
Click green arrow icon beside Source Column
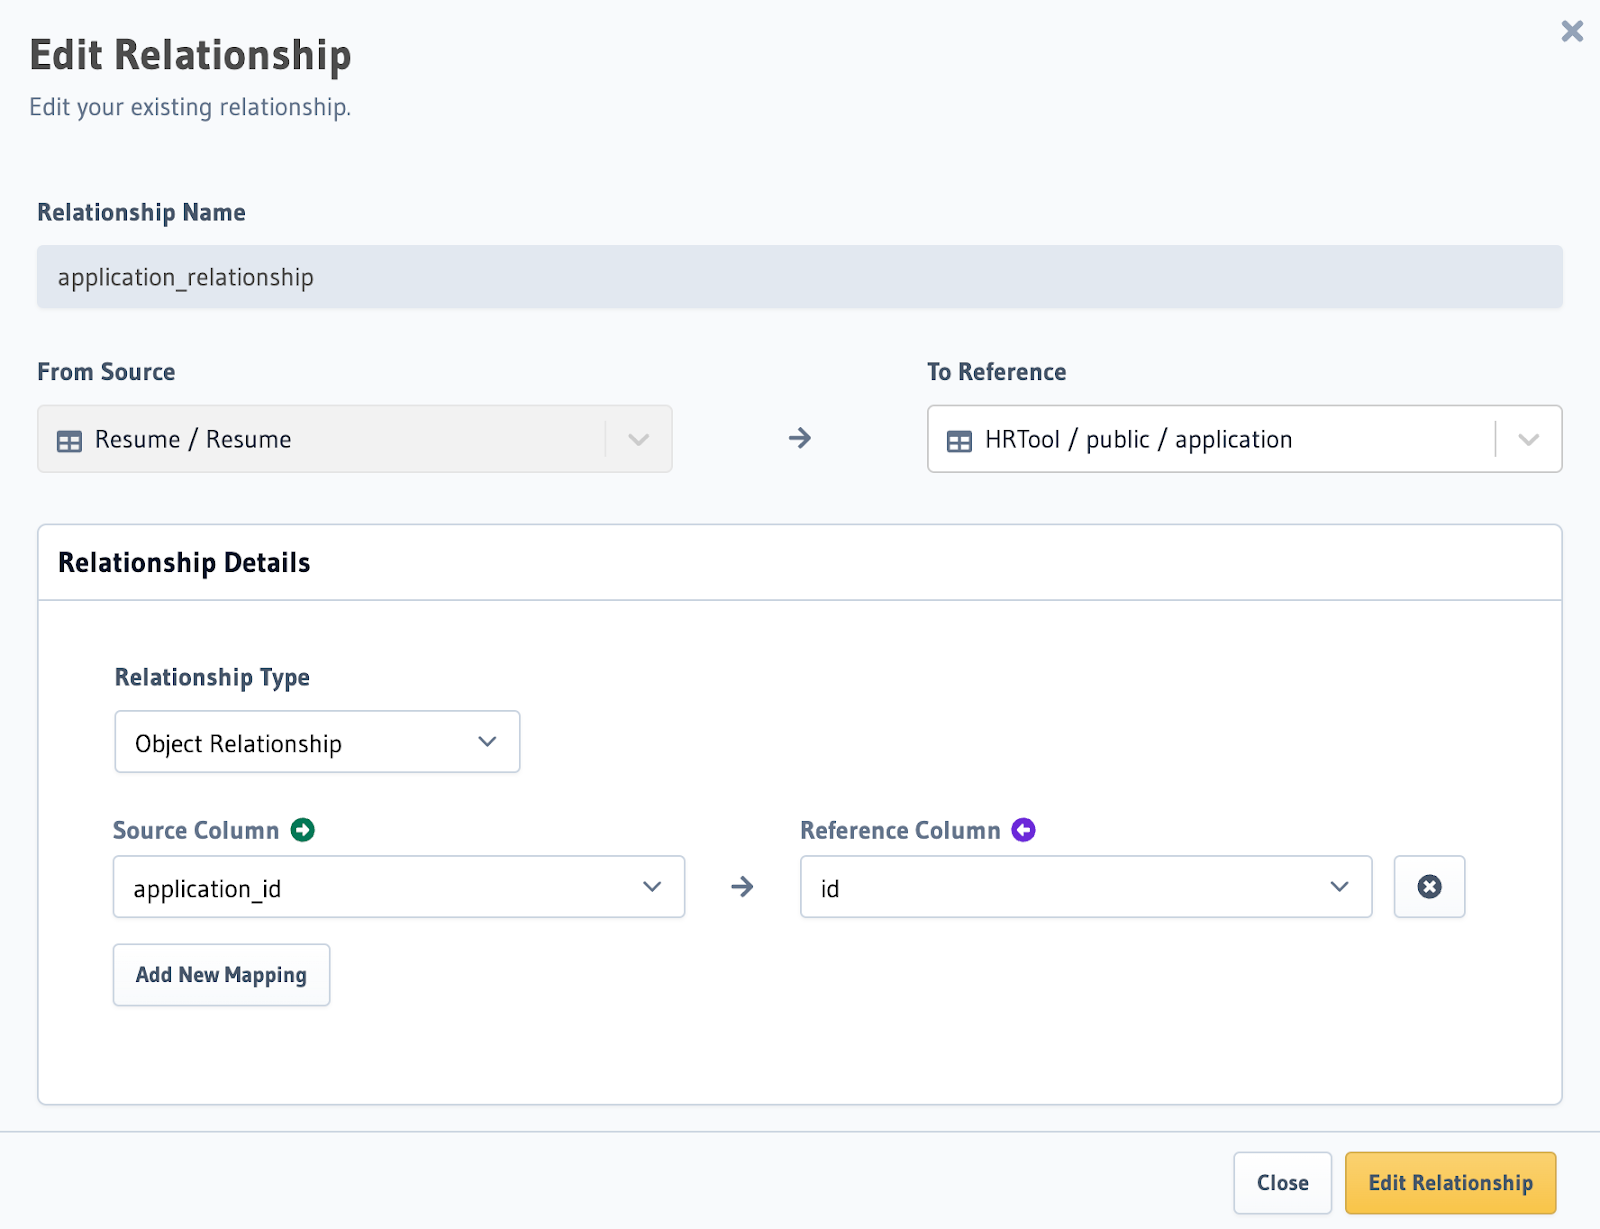pyautogui.click(x=302, y=830)
